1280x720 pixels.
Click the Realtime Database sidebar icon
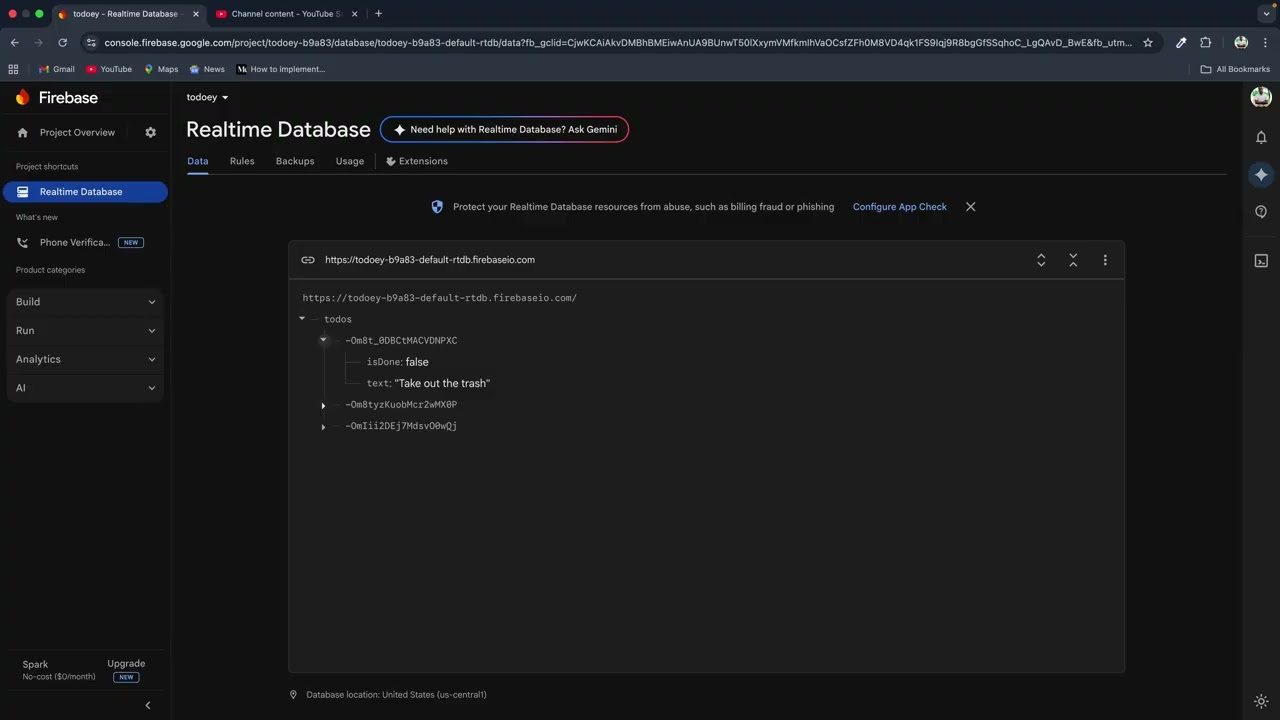coord(23,192)
